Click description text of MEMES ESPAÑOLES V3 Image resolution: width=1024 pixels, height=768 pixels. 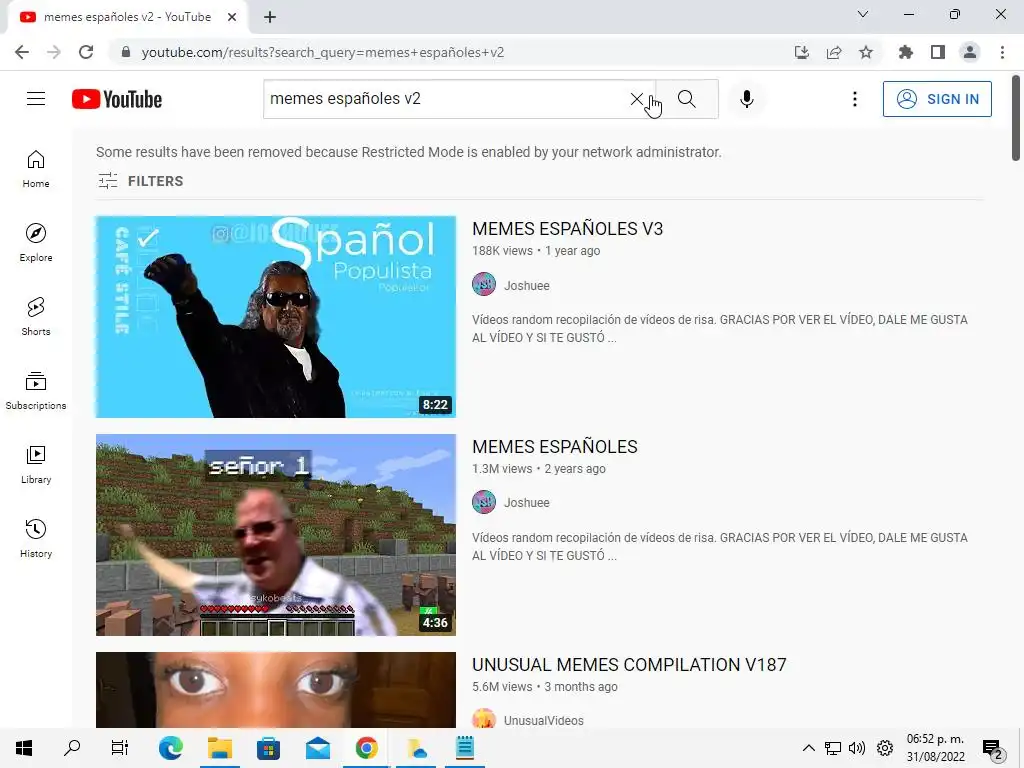[720, 328]
